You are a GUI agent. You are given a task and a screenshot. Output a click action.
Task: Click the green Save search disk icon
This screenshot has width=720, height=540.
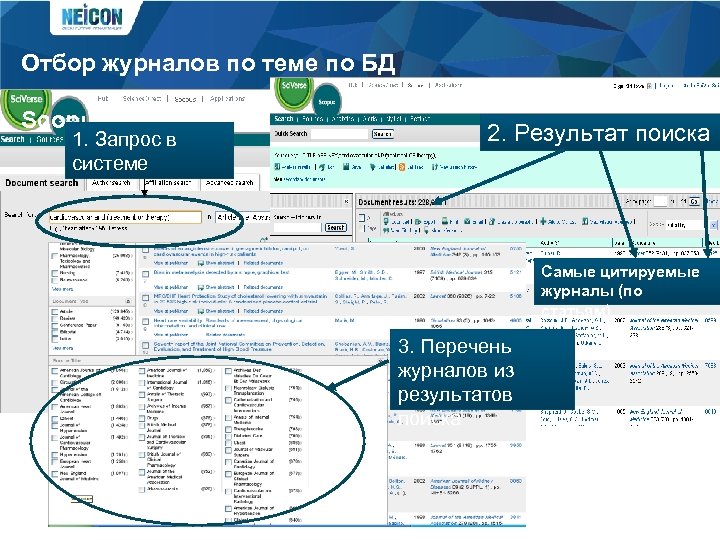[346, 167]
